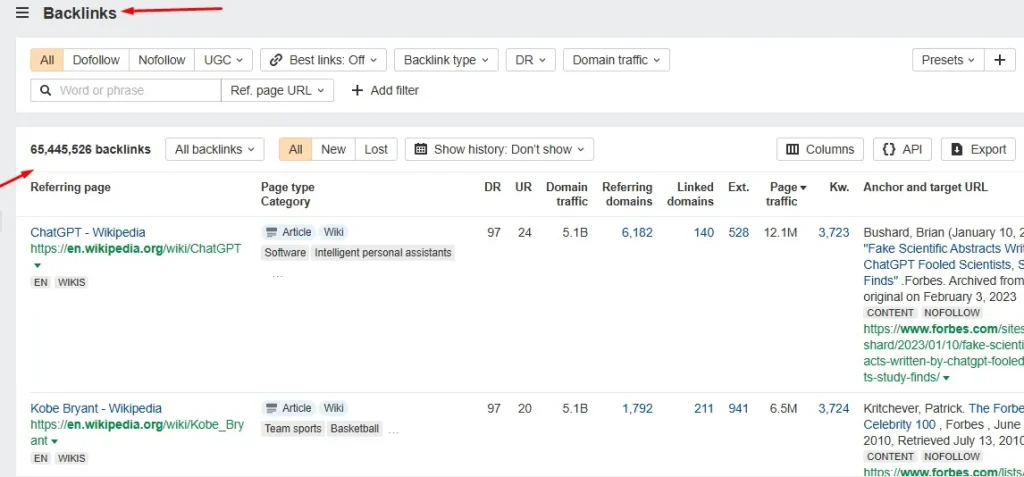Open the UGC filter dropdown

(223, 60)
